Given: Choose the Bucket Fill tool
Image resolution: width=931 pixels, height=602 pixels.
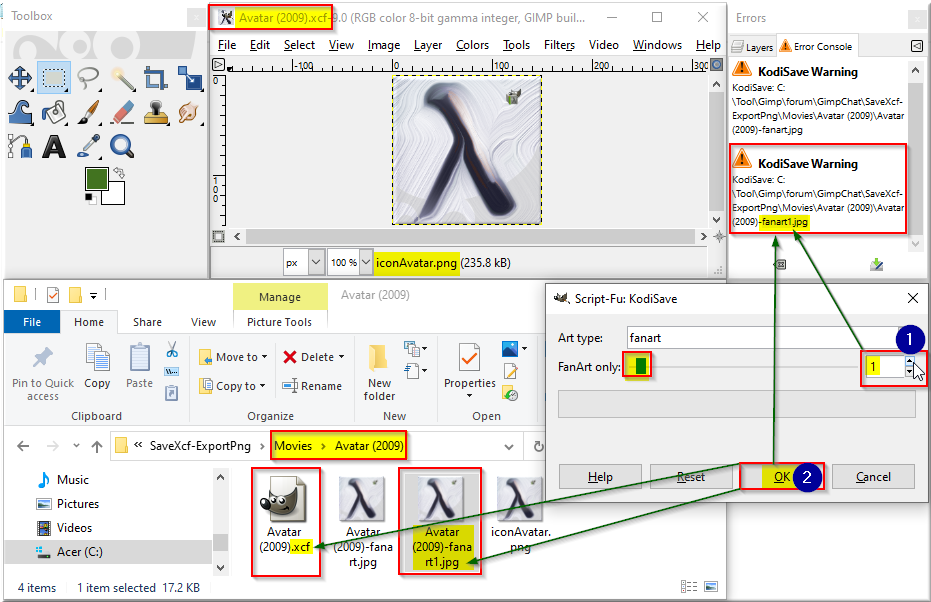Looking at the screenshot, I should coord(54,112).
